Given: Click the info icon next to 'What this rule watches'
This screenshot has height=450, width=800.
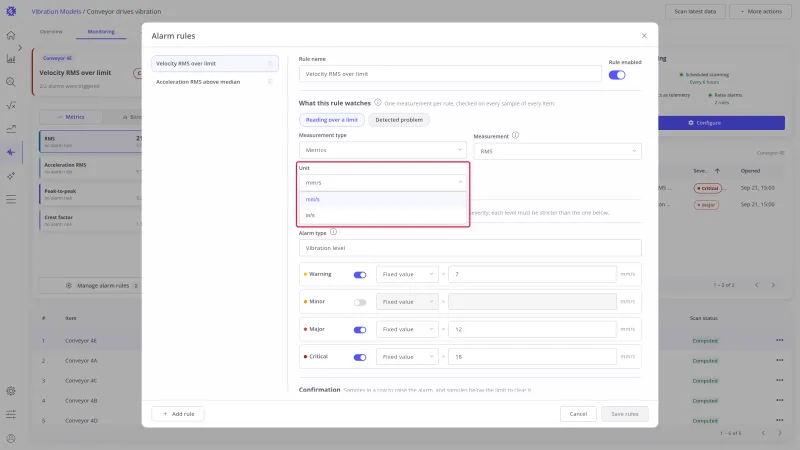Looking at the screenshot, I should click(x=378, y=103).
